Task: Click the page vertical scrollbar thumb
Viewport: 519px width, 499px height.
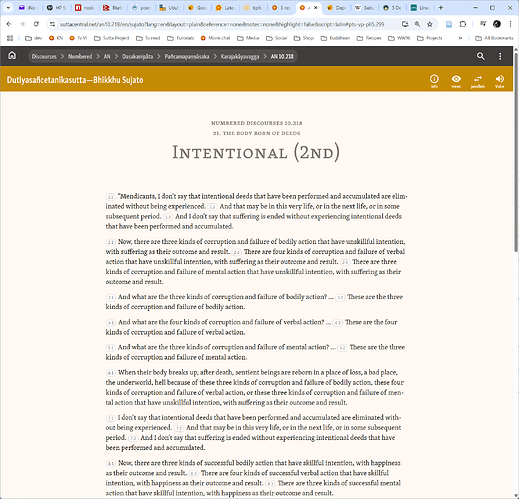Action: (516, 152)
